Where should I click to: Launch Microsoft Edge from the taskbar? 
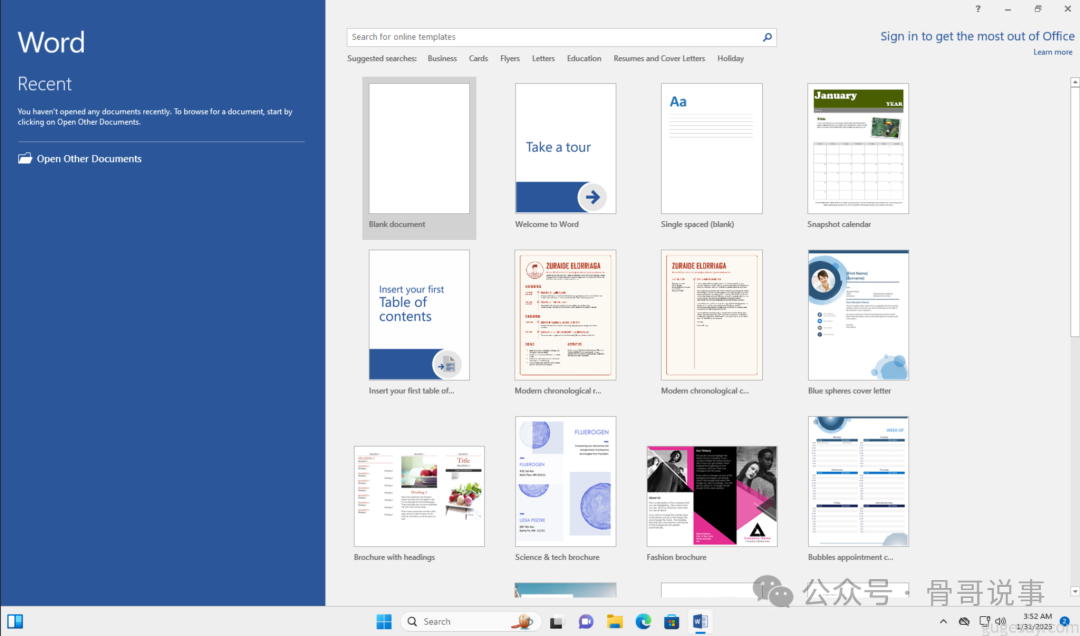tap(643, 622)
